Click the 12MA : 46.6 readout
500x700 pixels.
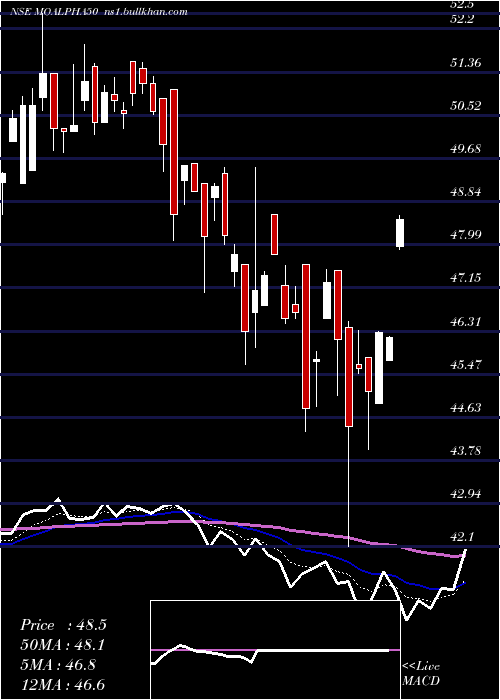[62, 684]
